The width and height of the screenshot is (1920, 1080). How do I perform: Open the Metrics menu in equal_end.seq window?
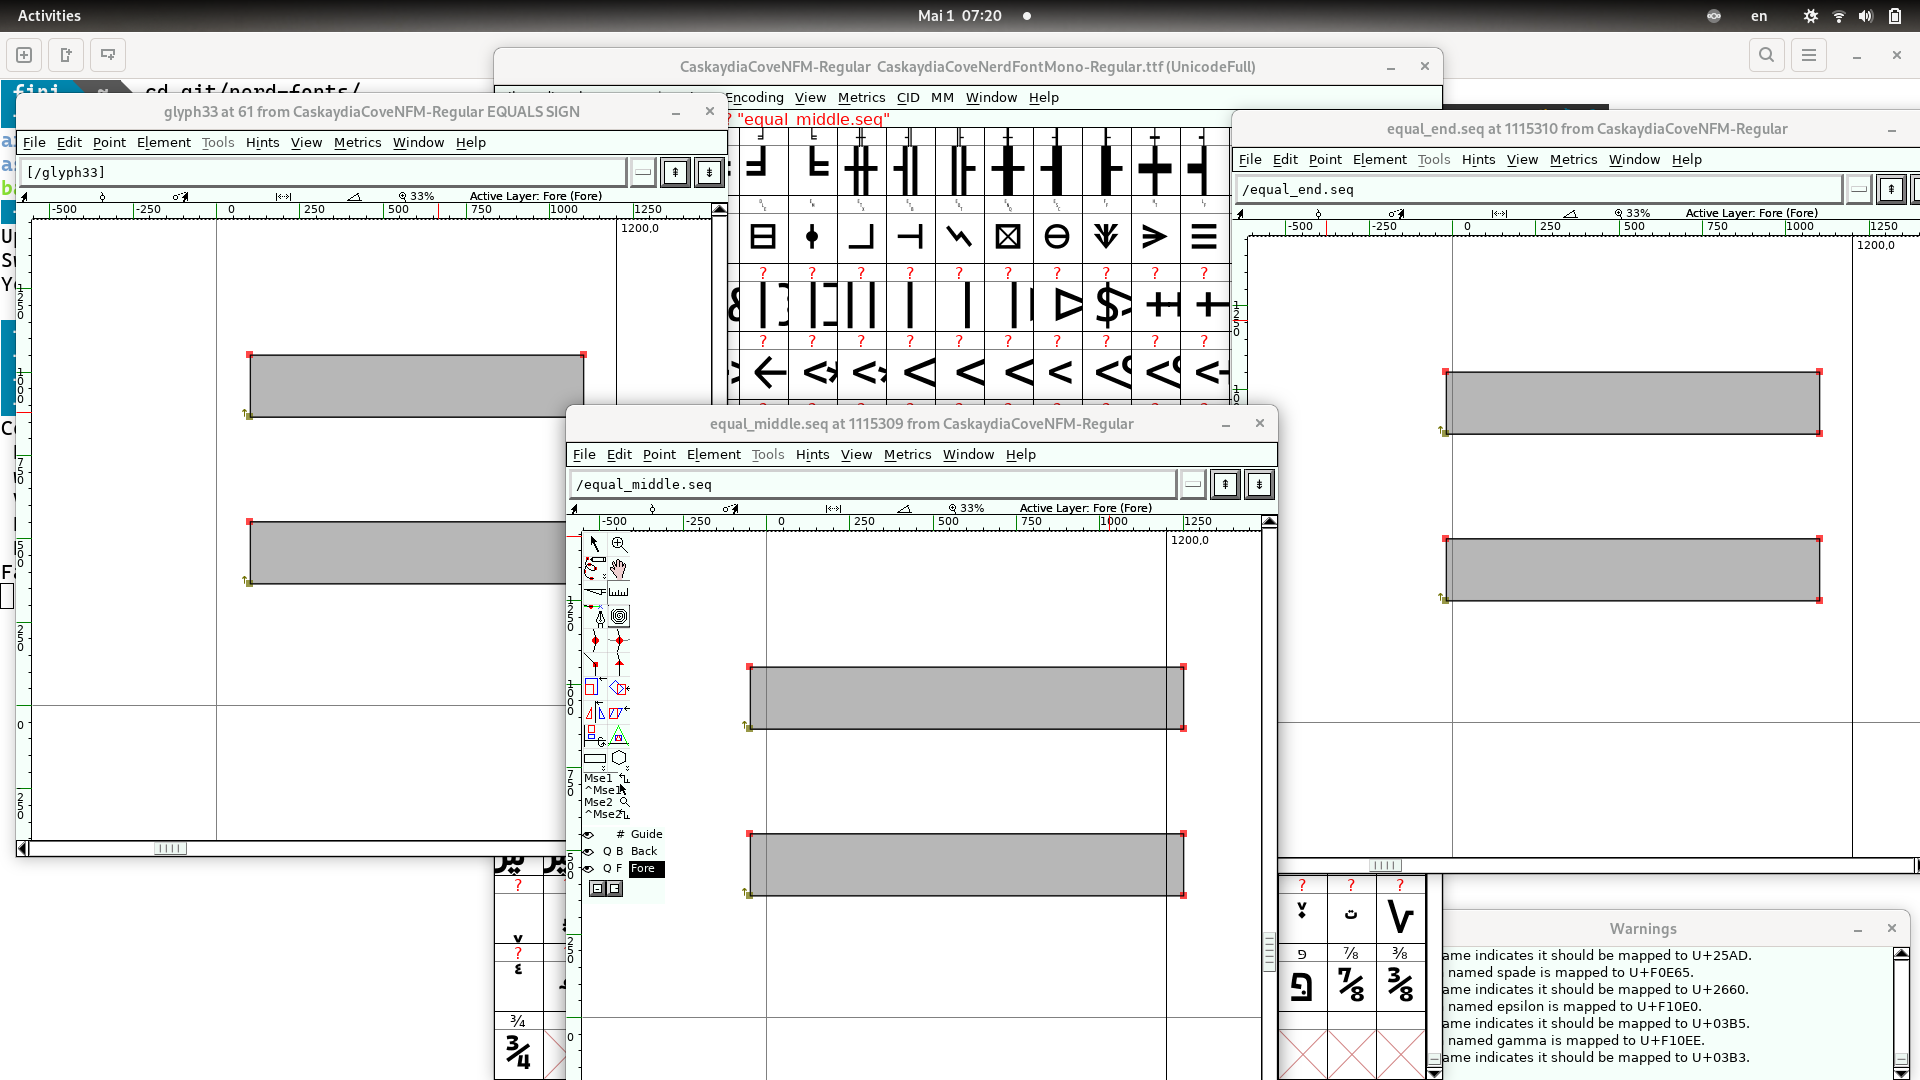(x=1573, y=160)
